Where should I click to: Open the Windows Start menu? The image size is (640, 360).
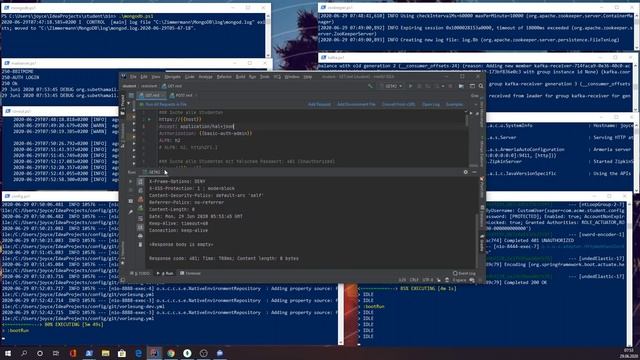7,353
